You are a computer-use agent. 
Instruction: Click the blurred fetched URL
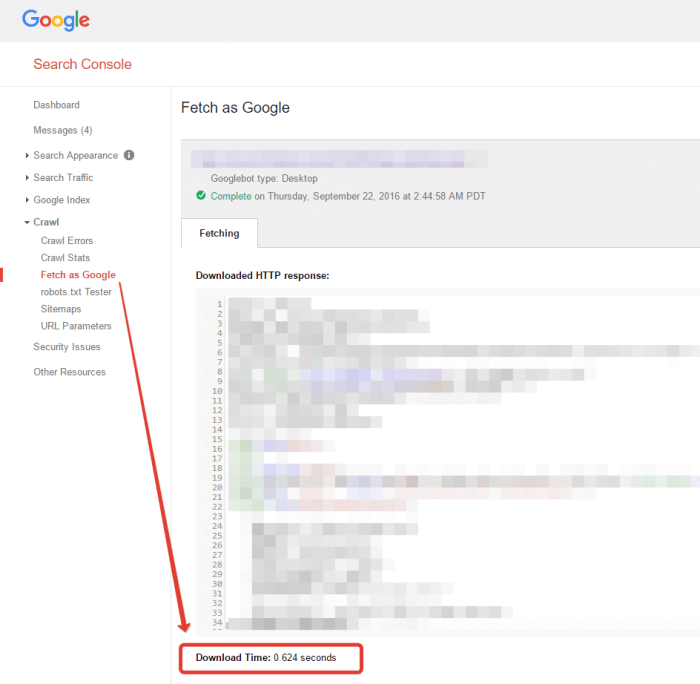(339, 159)
